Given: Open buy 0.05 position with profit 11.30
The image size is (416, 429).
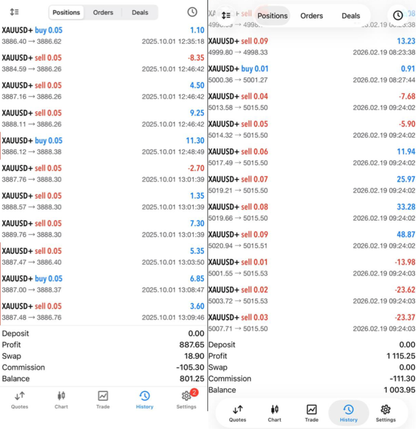Looking at the screenshot, I should point(103,146).
